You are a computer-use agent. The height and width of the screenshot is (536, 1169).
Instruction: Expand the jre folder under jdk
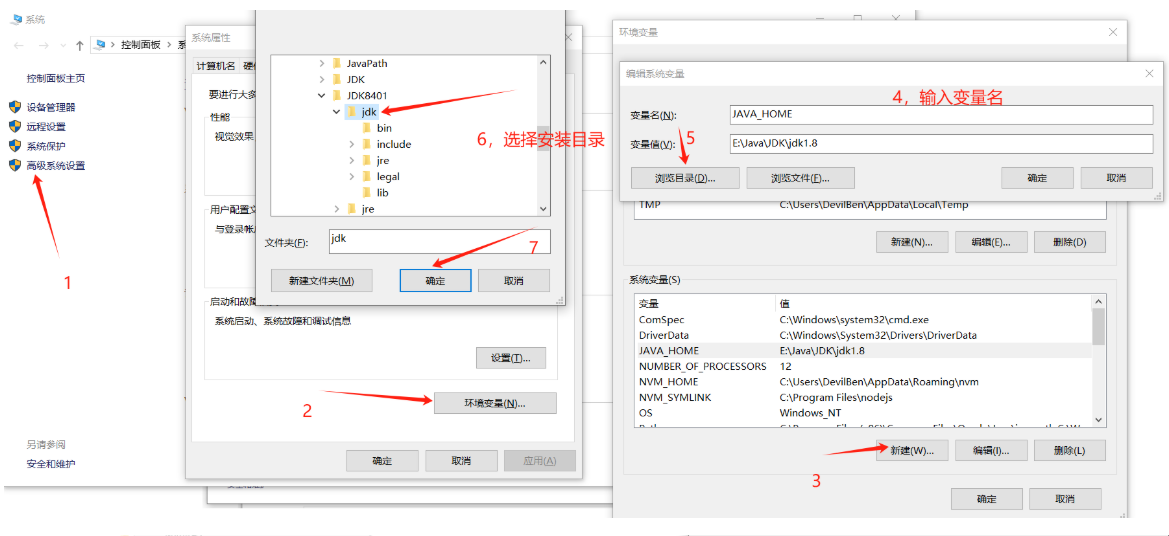click(352, 160)
